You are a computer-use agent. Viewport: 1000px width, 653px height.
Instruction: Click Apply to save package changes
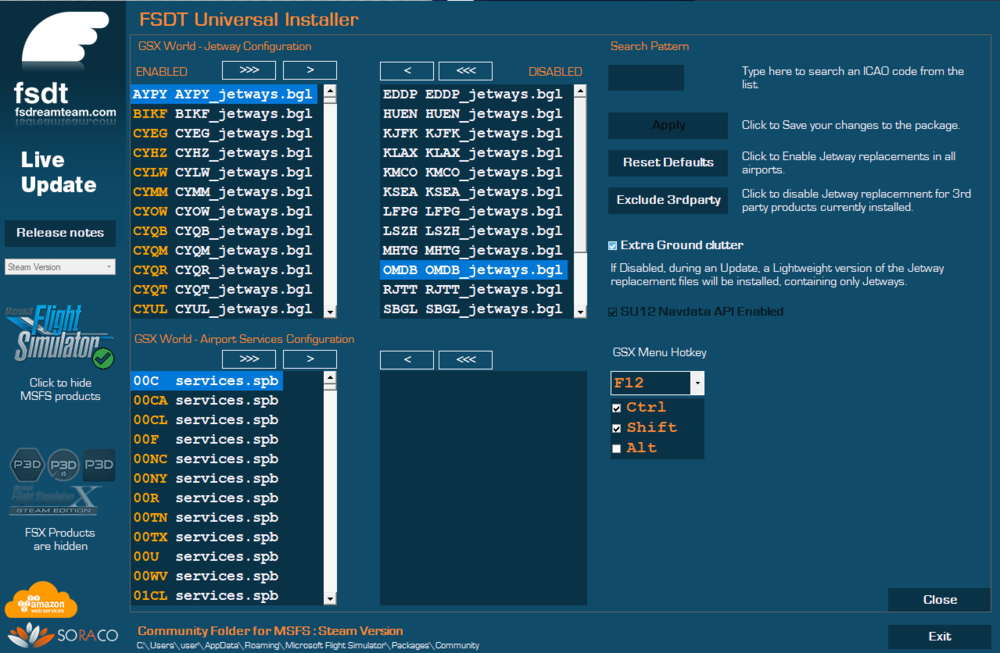click(667, 125)
